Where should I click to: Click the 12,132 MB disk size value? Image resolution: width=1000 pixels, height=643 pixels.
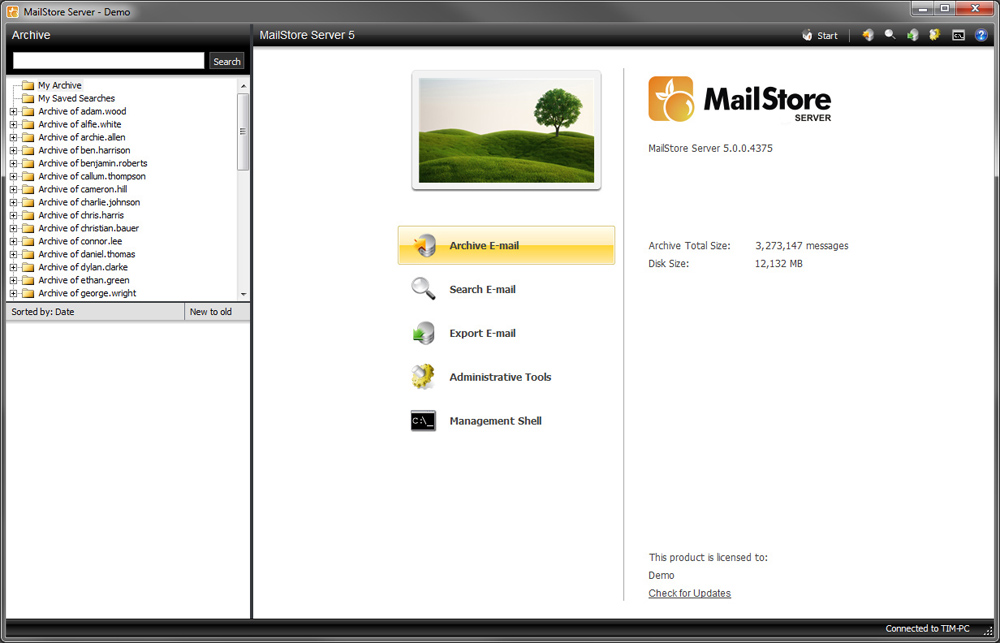[779, 263]
